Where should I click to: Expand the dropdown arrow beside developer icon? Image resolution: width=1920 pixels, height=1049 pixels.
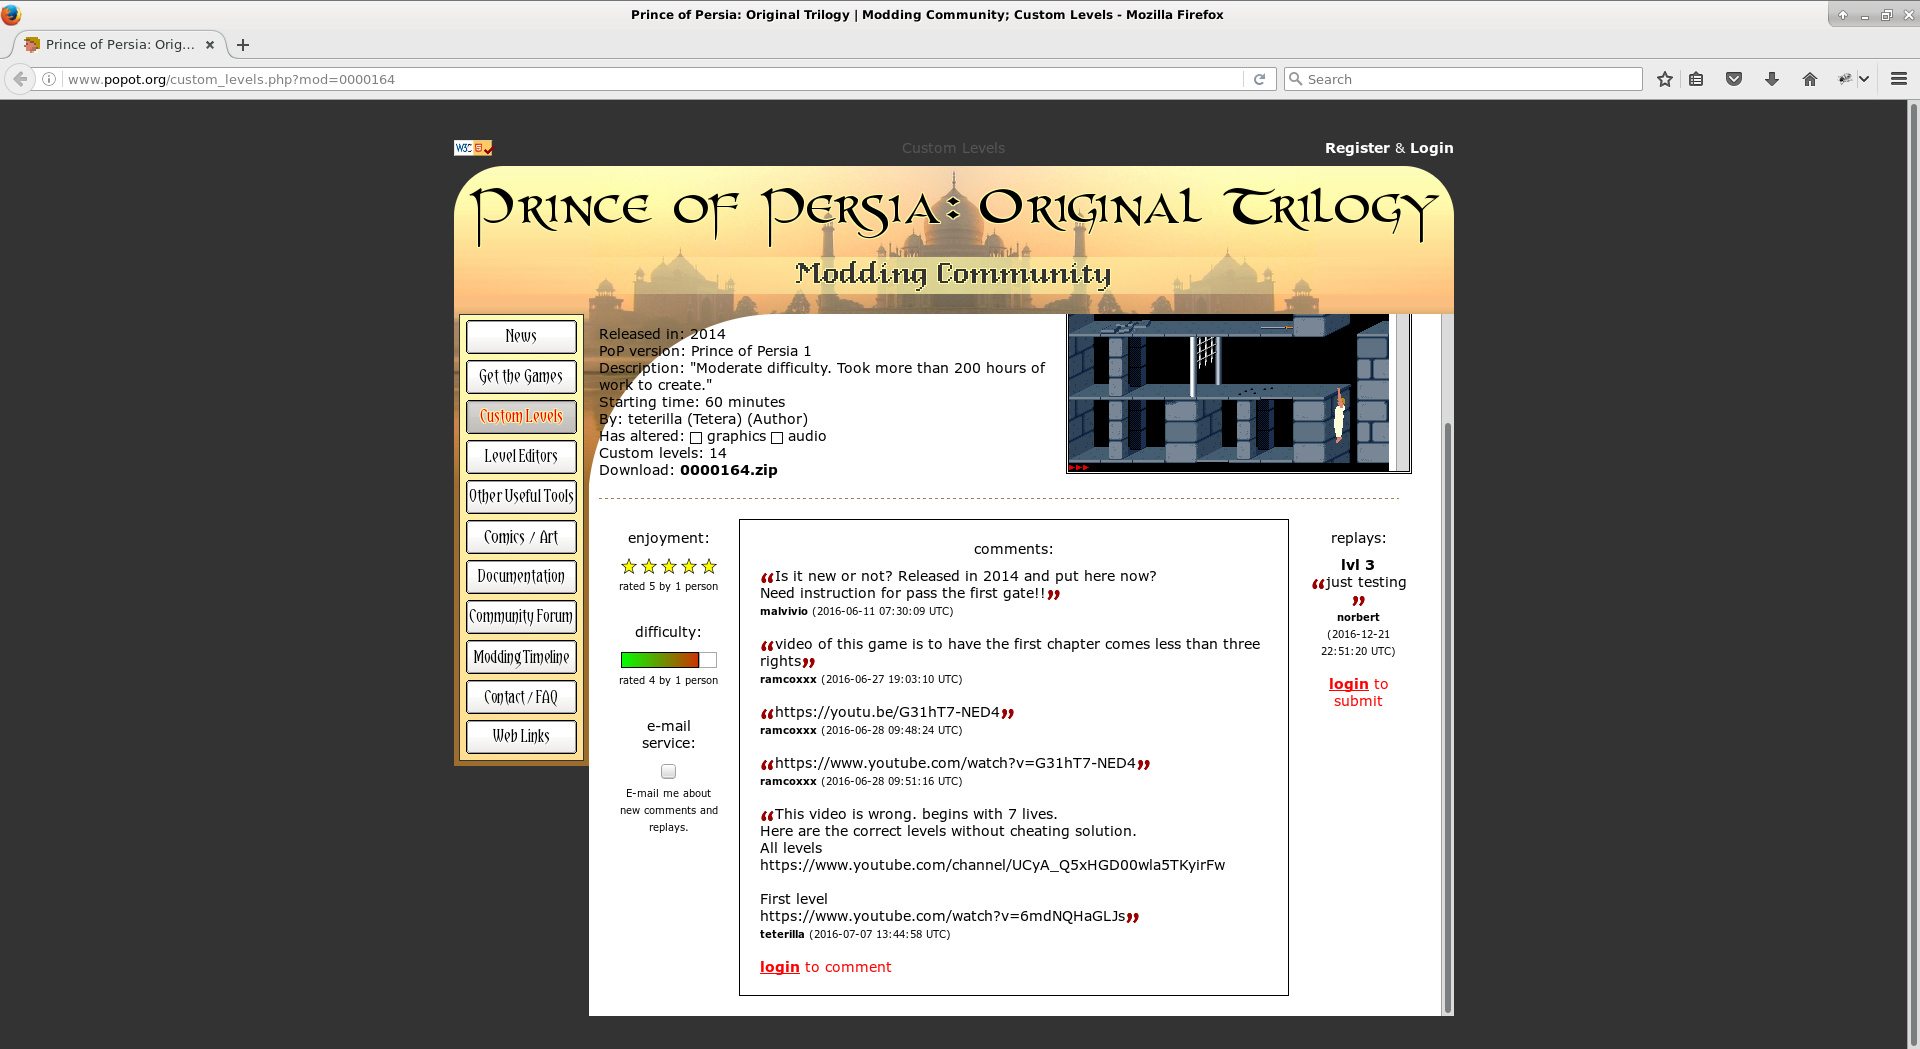[1864, 79]
